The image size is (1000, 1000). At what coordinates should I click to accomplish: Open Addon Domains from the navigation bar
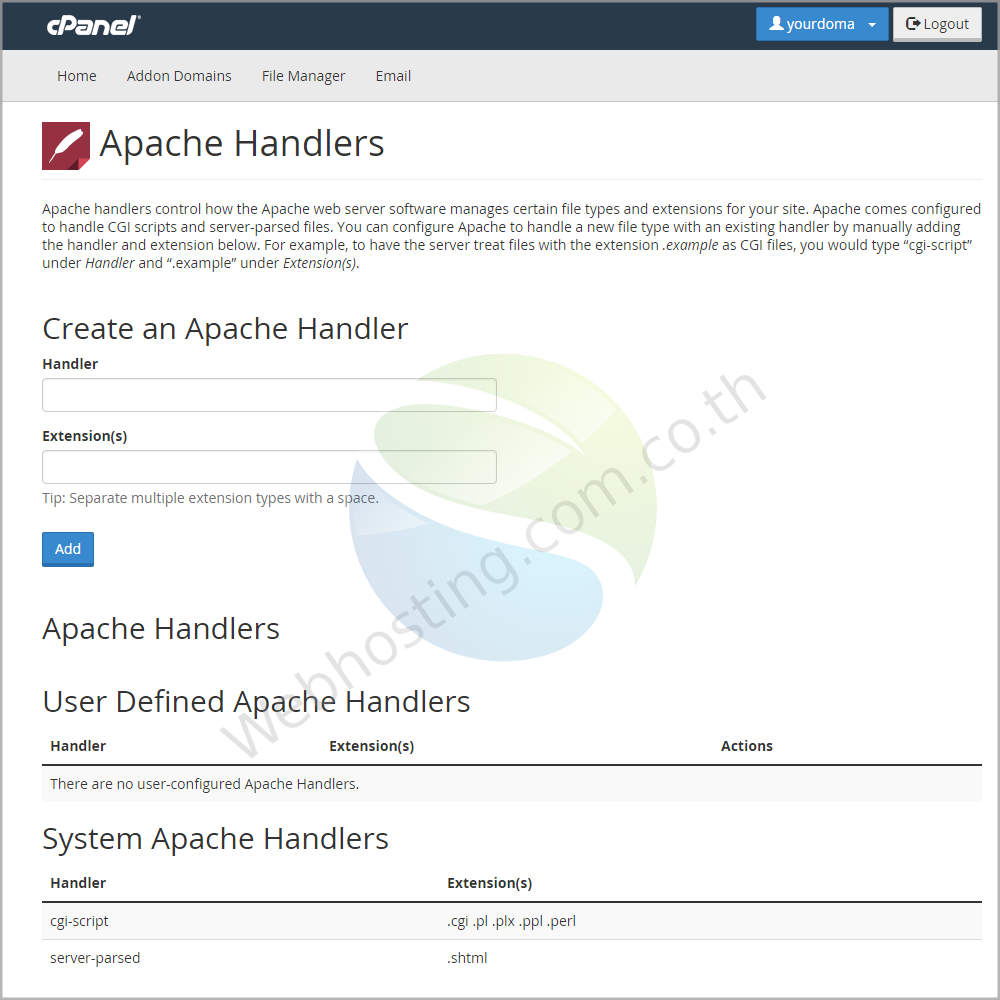point(179,75)
